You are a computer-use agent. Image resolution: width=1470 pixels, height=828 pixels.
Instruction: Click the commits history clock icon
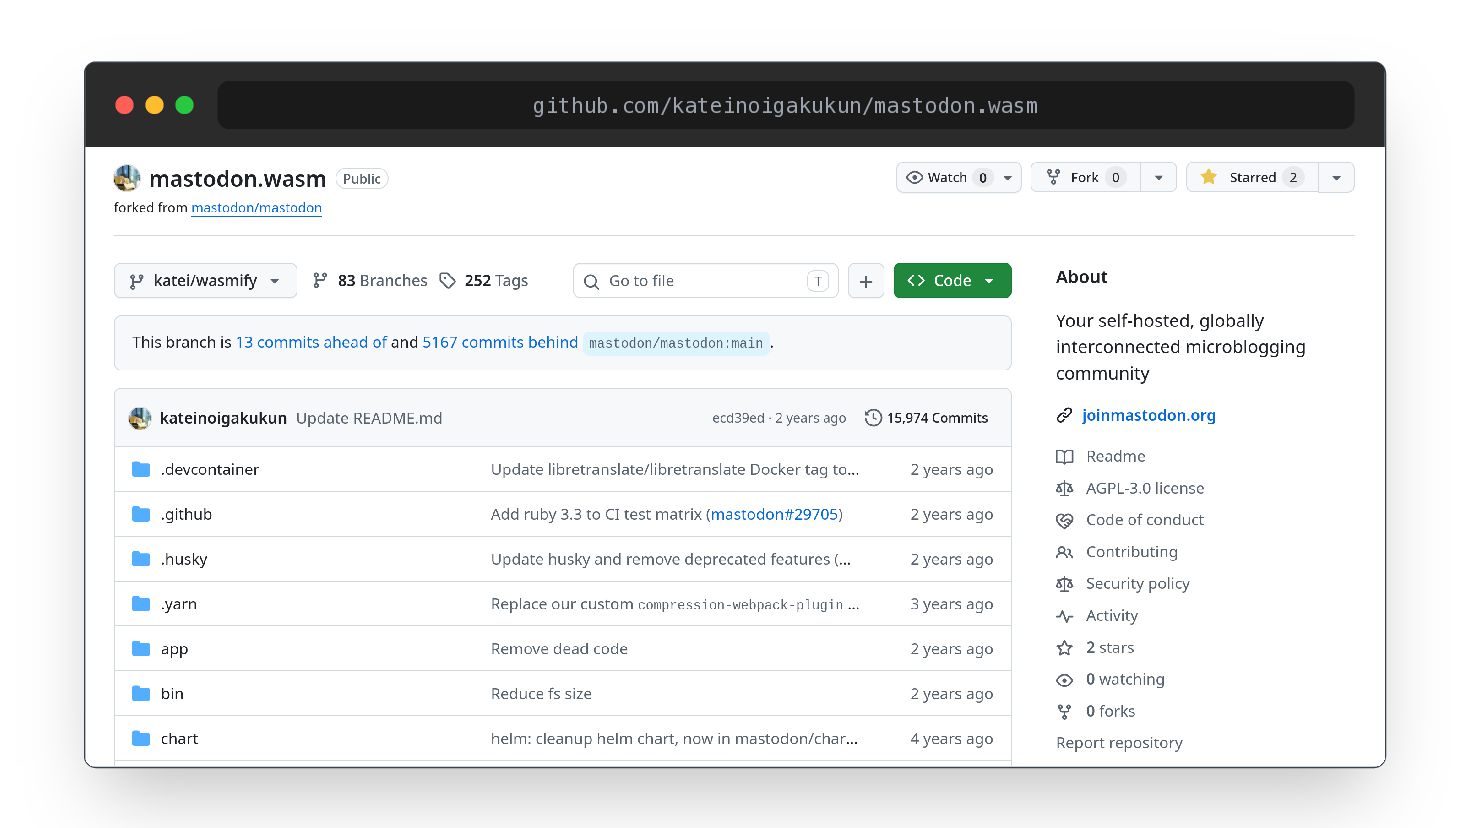(x=873, y=418)
